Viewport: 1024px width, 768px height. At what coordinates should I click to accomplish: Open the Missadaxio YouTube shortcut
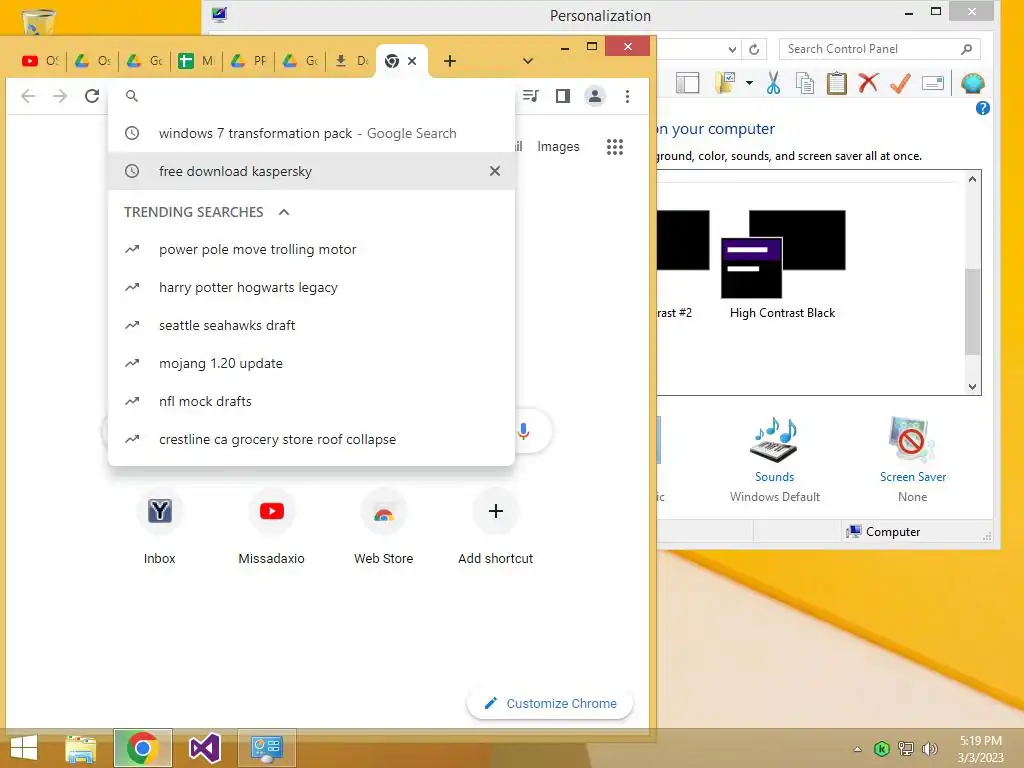tap(272, 527)
